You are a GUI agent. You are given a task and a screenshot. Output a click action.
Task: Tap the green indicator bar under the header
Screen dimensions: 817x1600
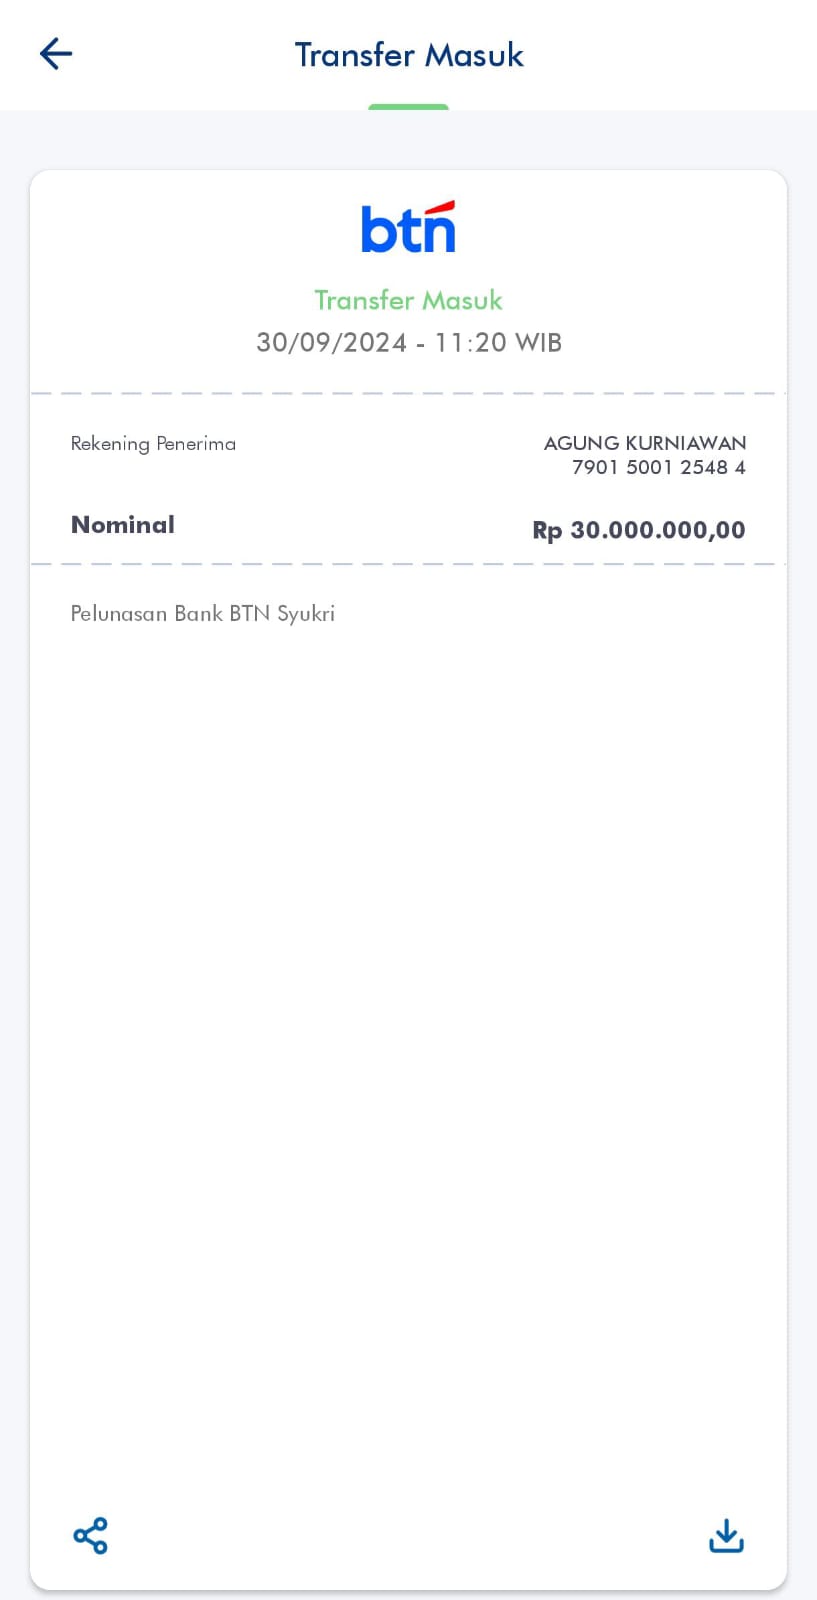pos(408,106)
